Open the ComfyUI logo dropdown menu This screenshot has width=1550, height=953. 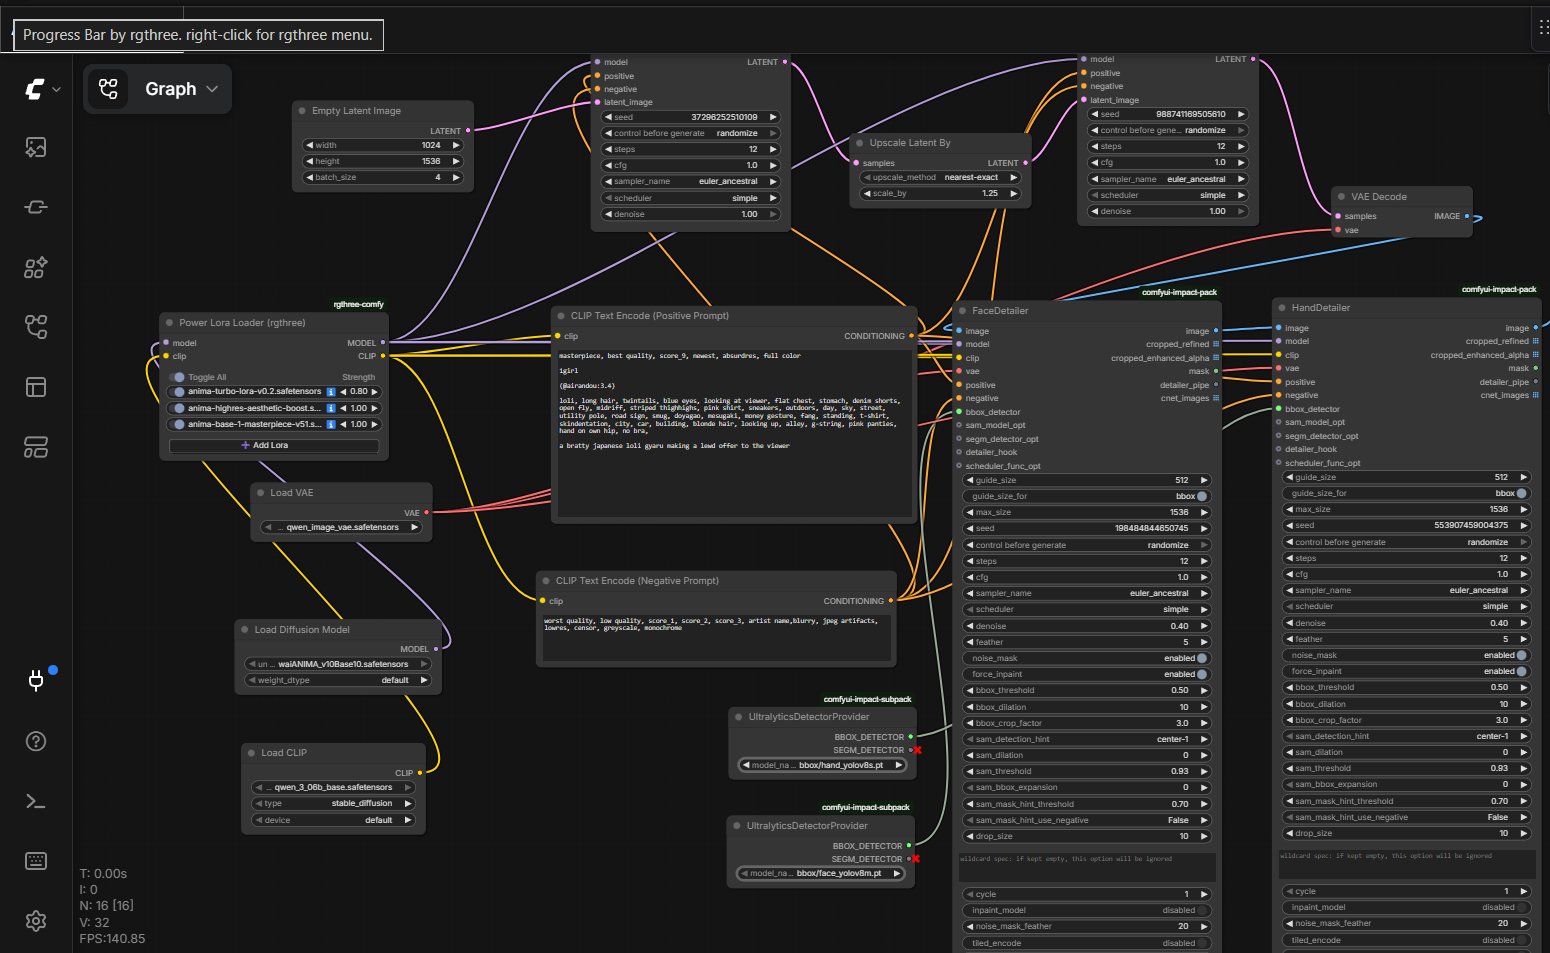pyautogui.click(x=42, y=89)
